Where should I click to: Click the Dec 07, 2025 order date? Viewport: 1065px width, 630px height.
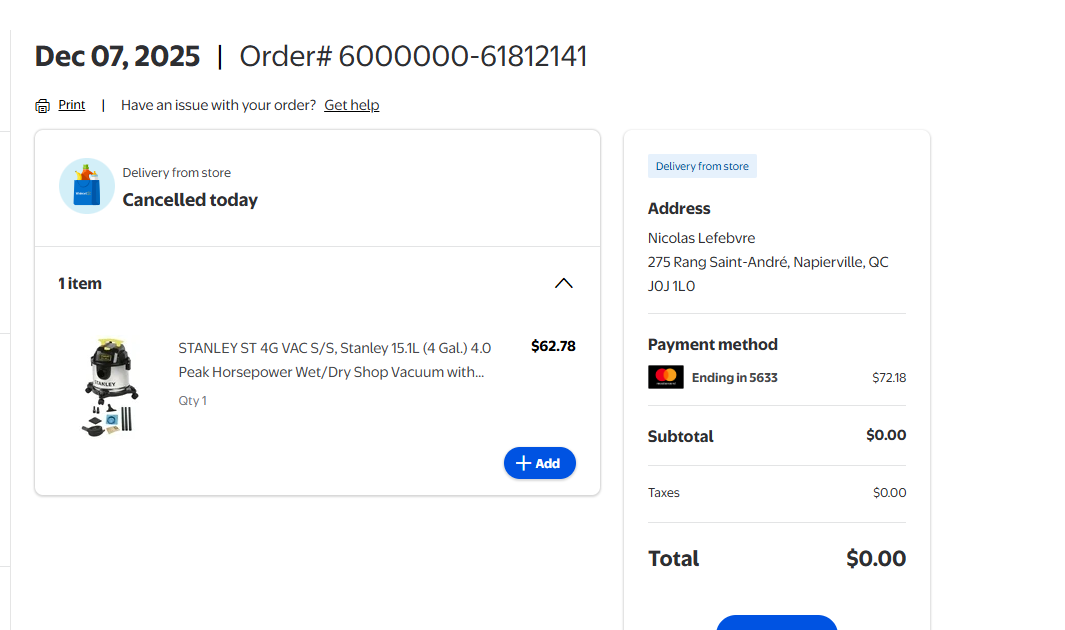click(x=117, y=56)
